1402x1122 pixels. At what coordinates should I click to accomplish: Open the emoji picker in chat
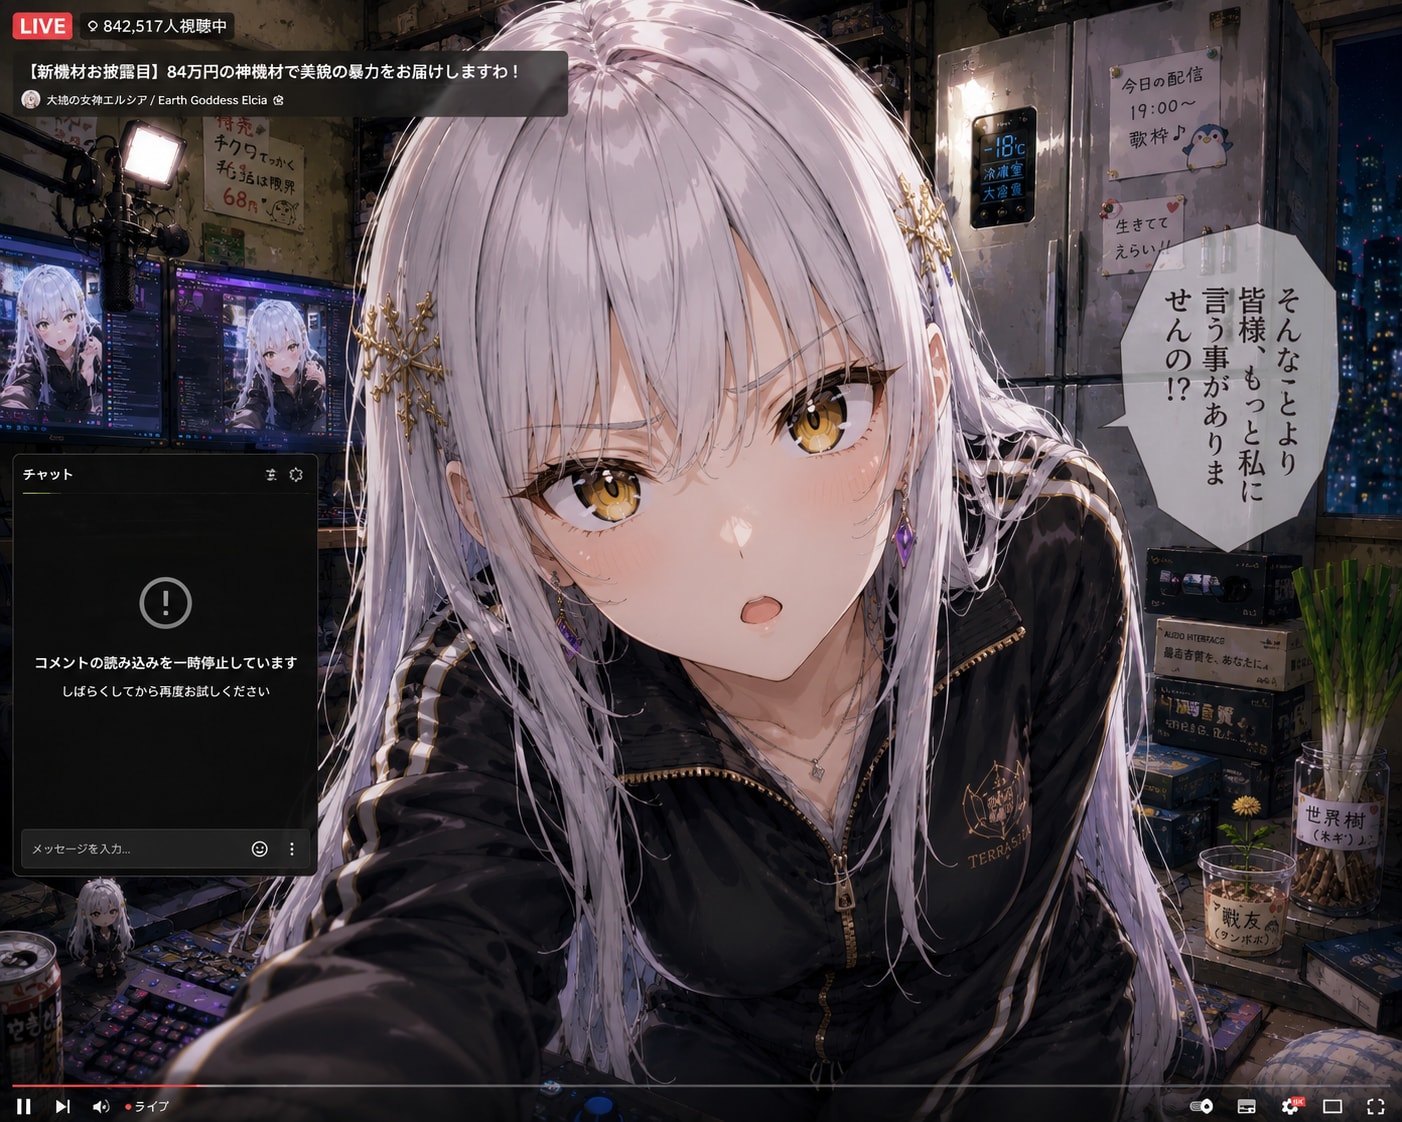point(259,848)
